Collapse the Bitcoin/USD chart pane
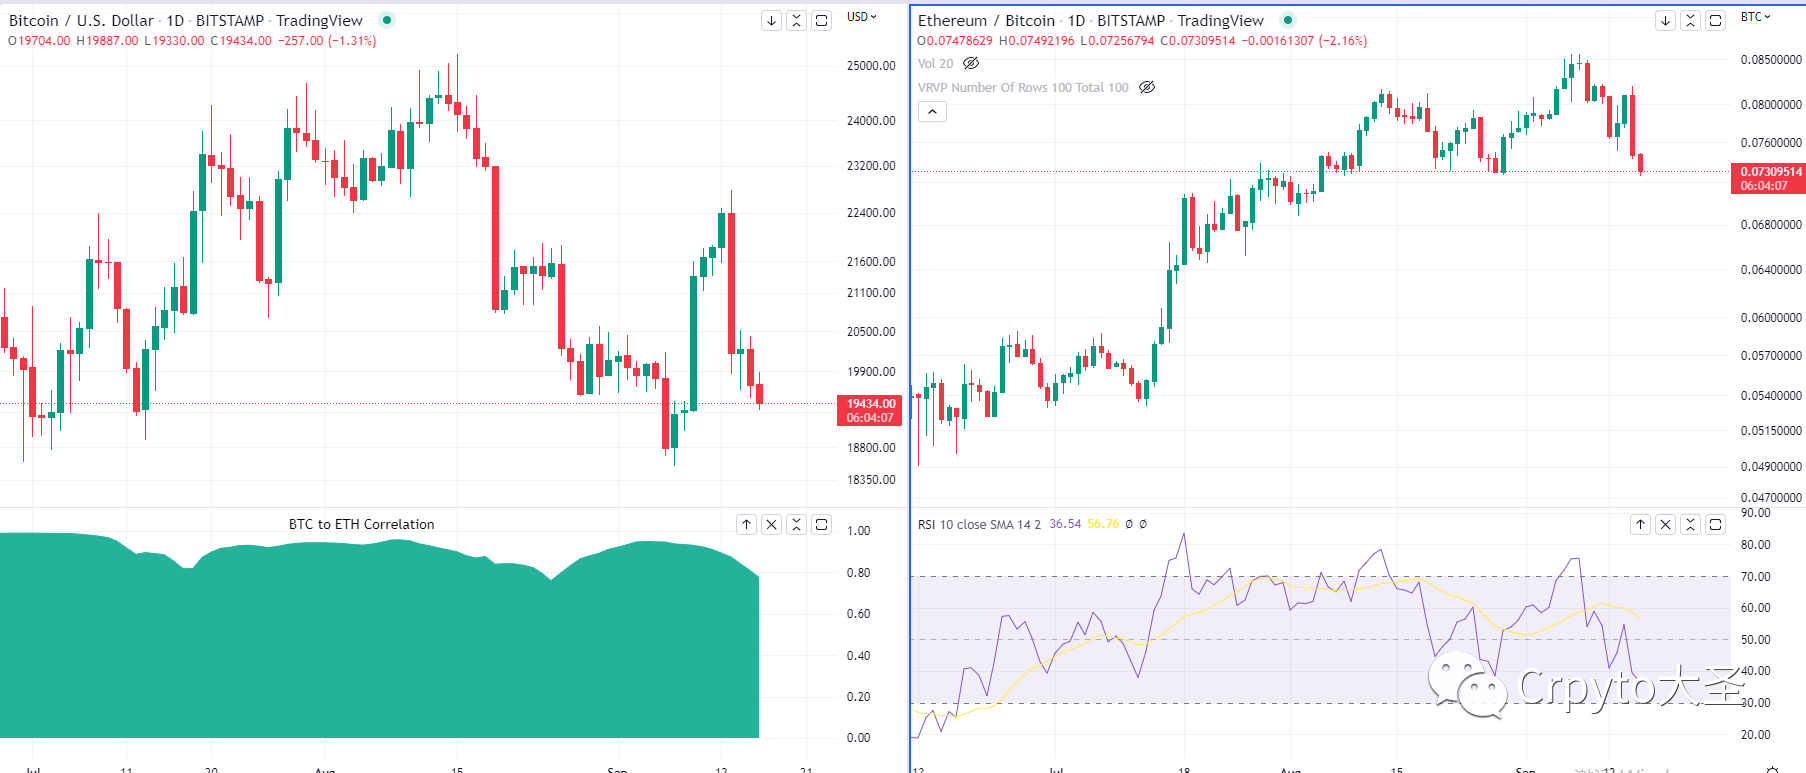Screen dimensions: 1806x773 [x=796, y=21]
